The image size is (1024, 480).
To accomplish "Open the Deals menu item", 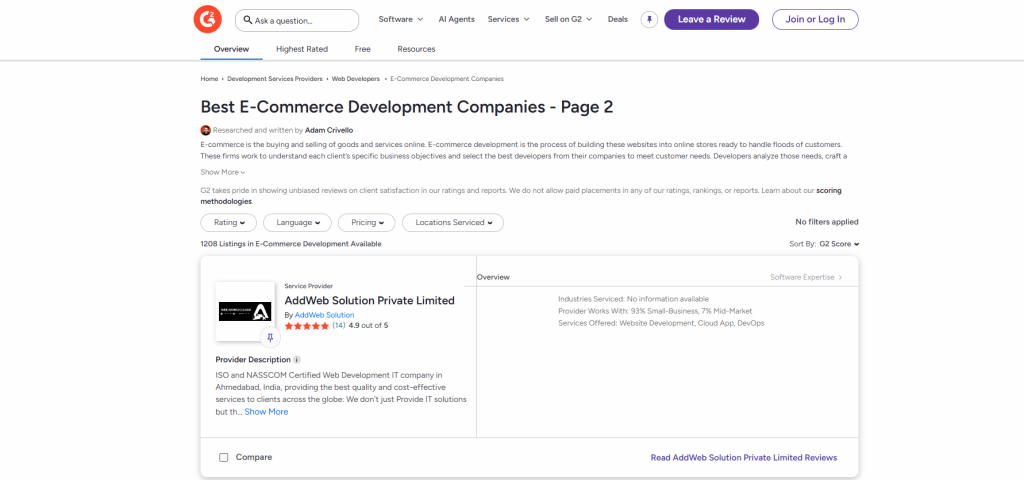I will pos(618,20).
